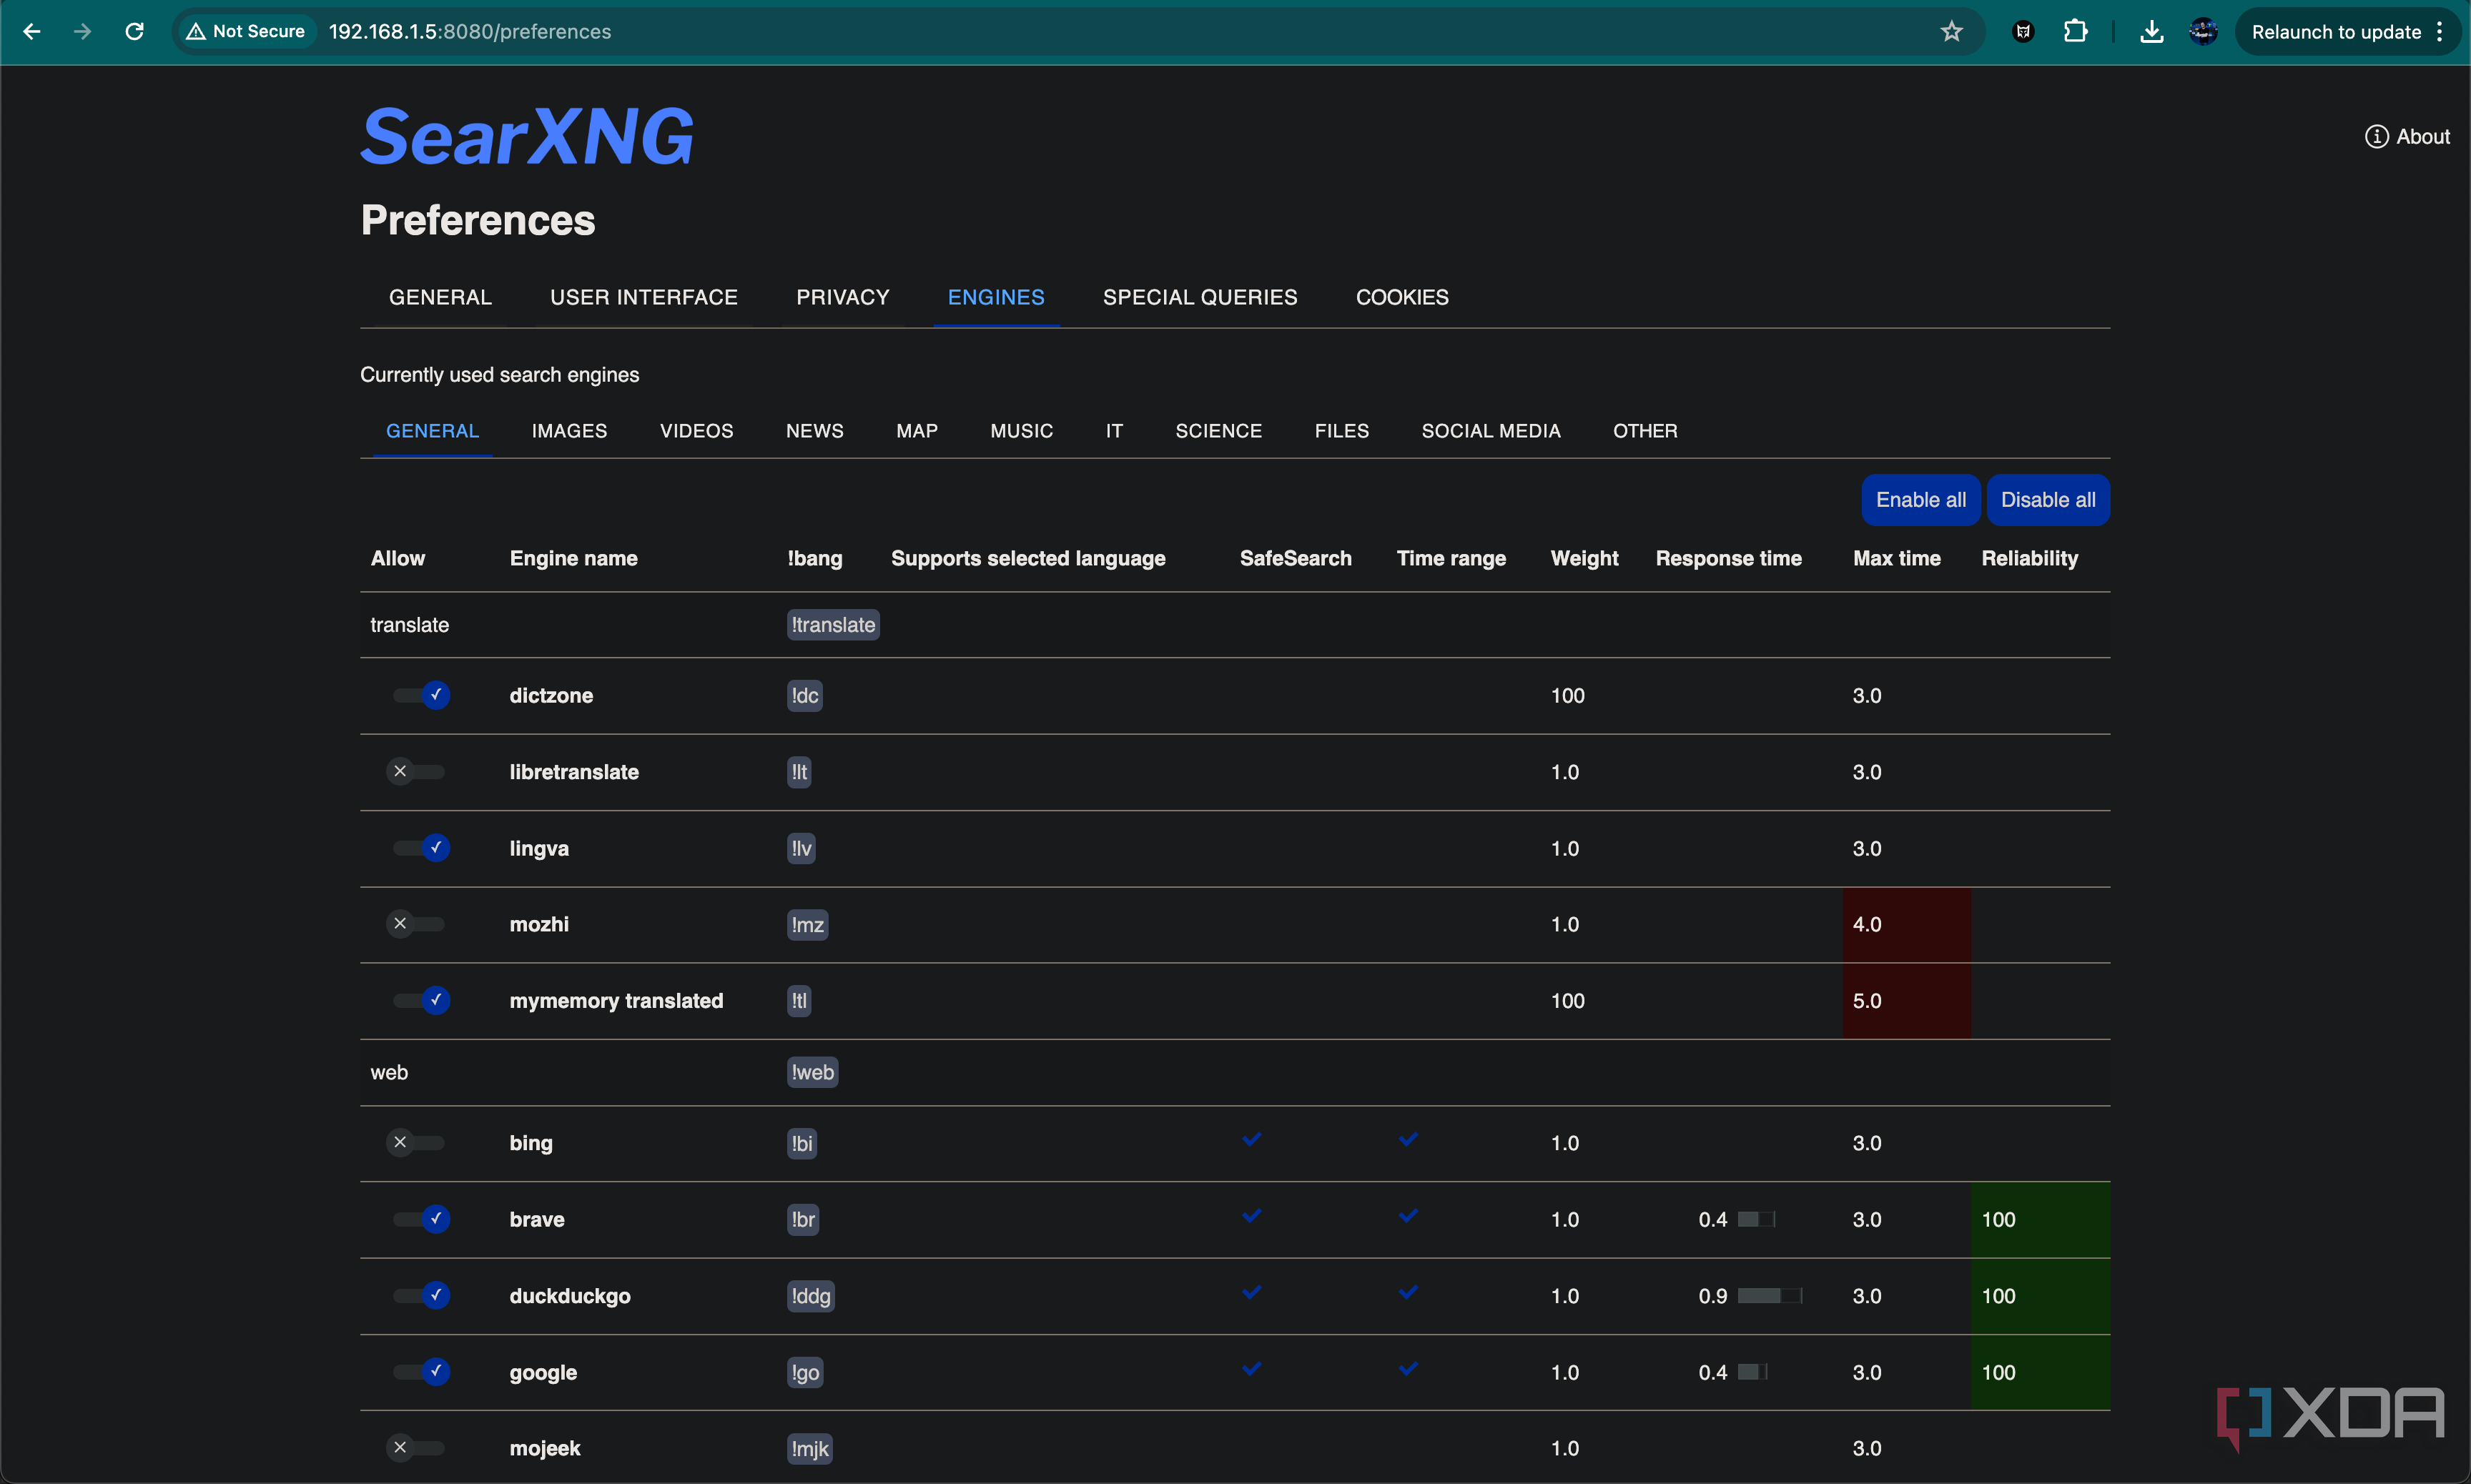The height and width of the screenshot is (1484, 2471).
Task: Open the browser profile avatar
Action: [x=2203, y=32]
